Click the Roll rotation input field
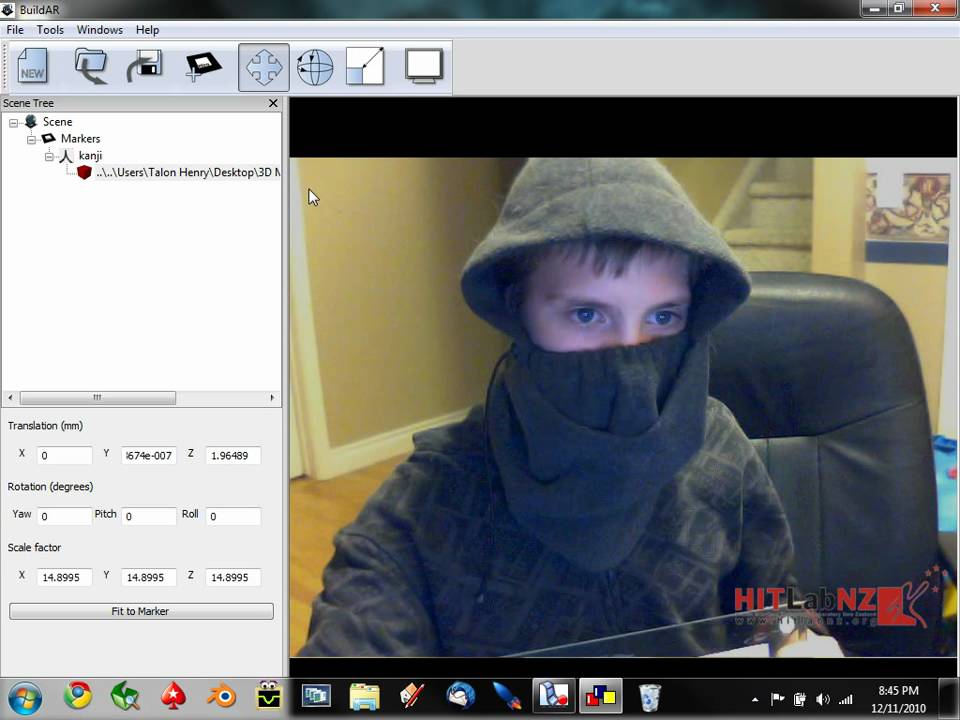Screen dimensions: 960x720 pos(233,516)
